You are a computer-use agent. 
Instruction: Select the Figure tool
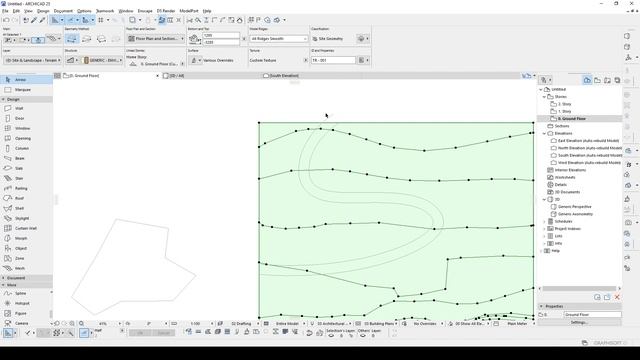point(26,313)
